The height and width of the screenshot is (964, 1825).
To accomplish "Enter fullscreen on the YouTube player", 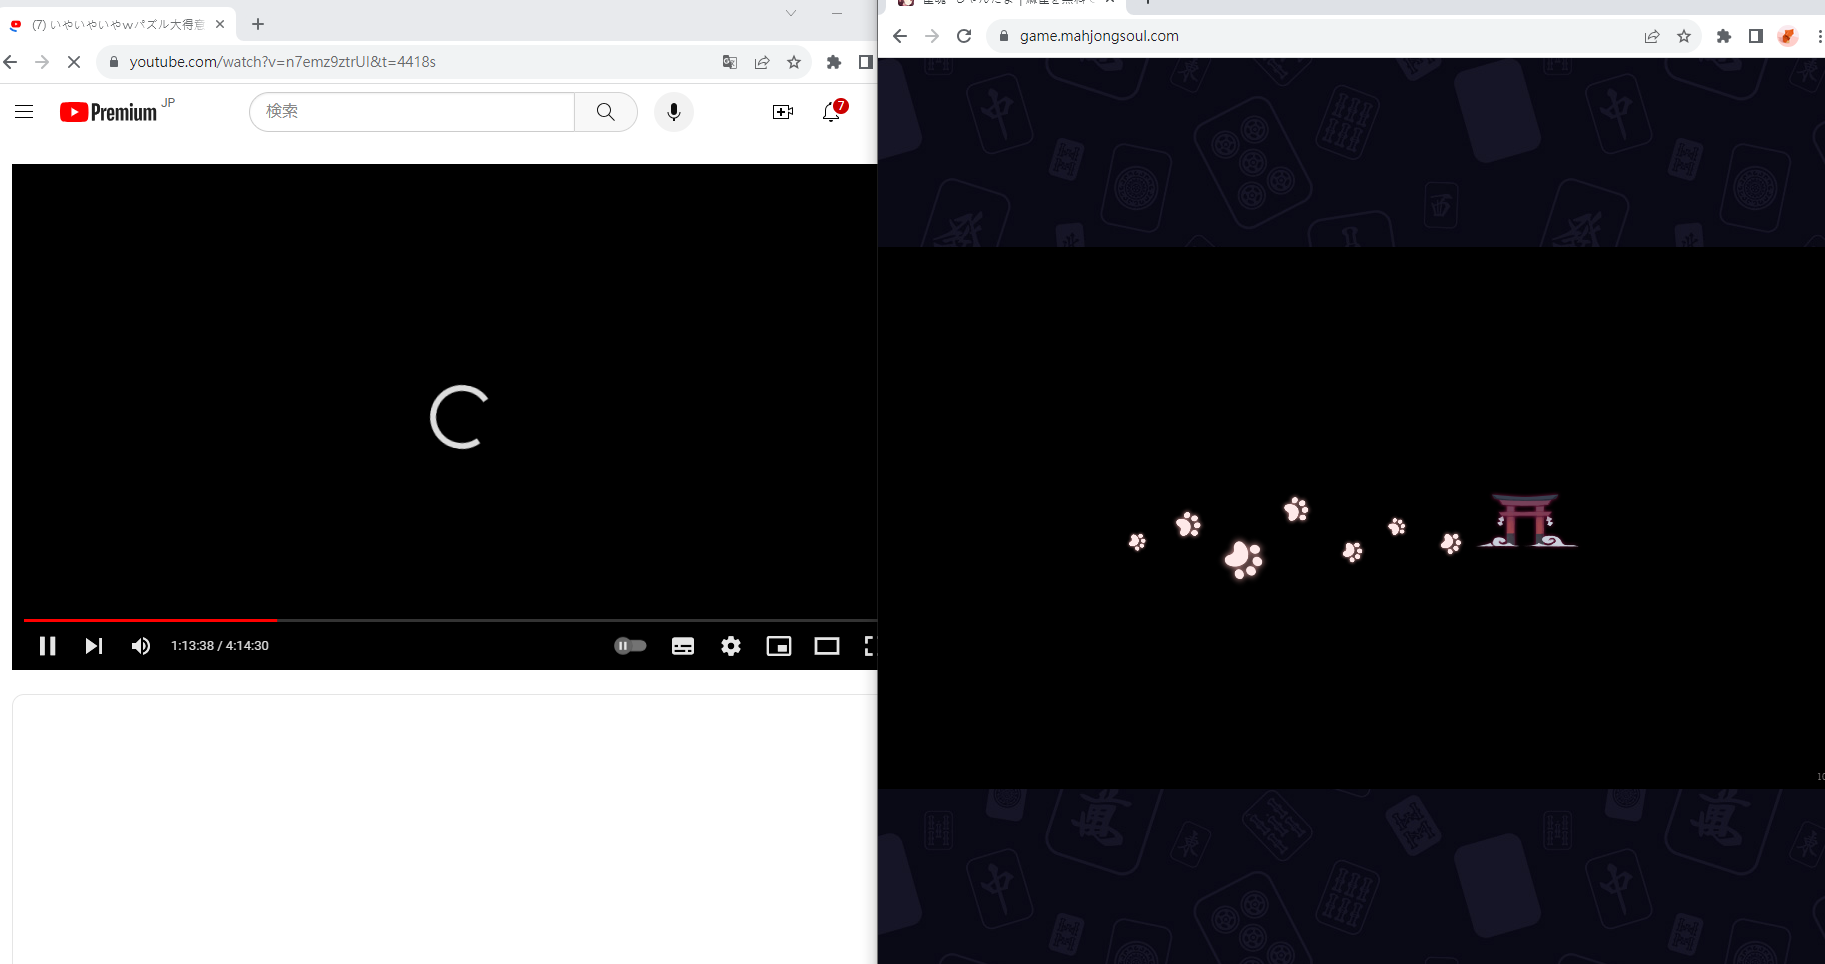I will (869, 646).
